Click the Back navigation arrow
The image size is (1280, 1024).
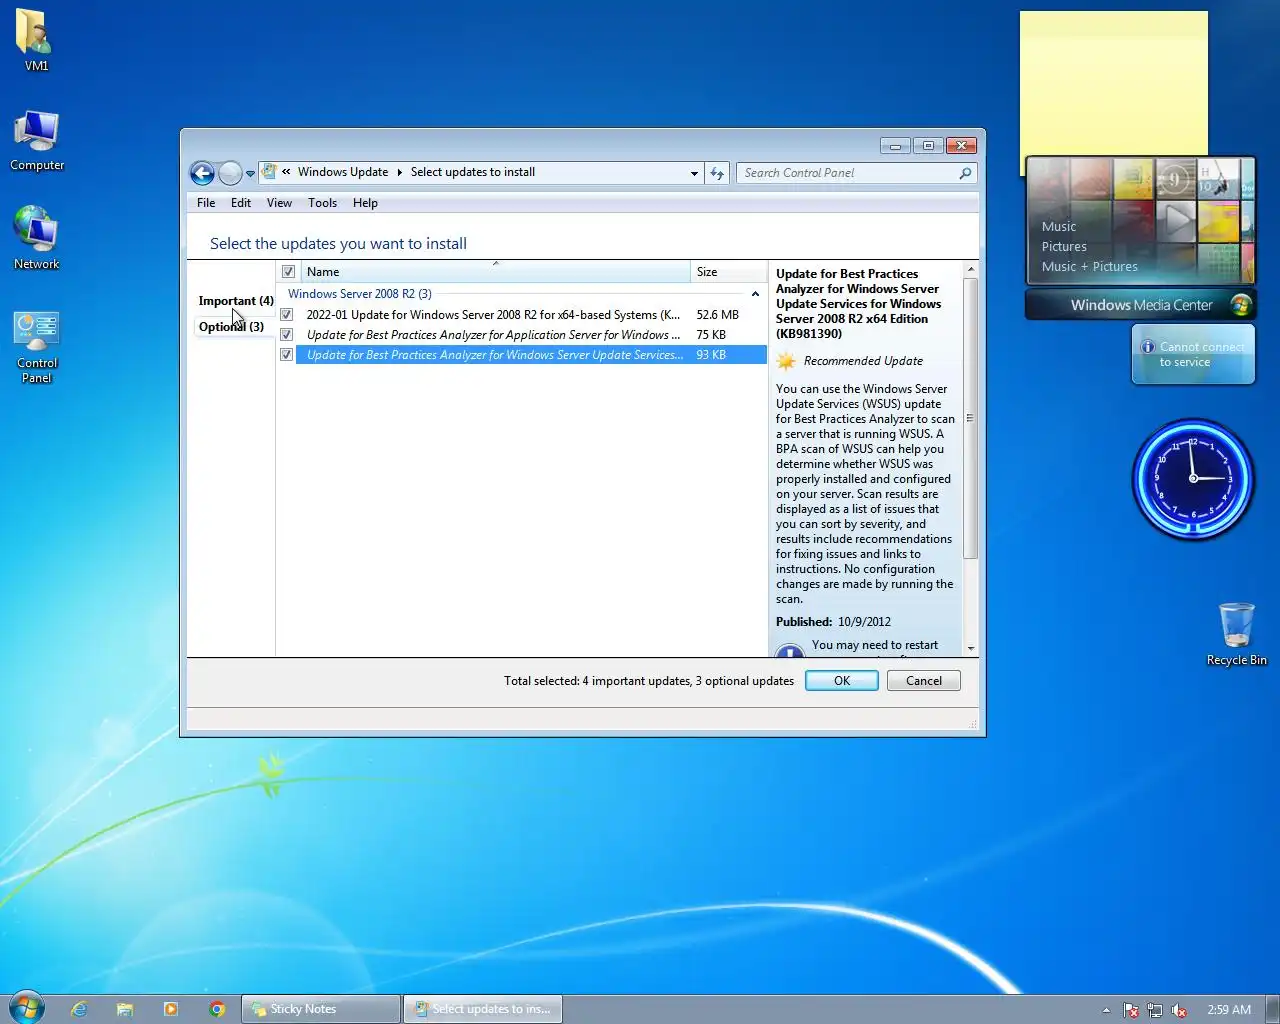[203, 173]
